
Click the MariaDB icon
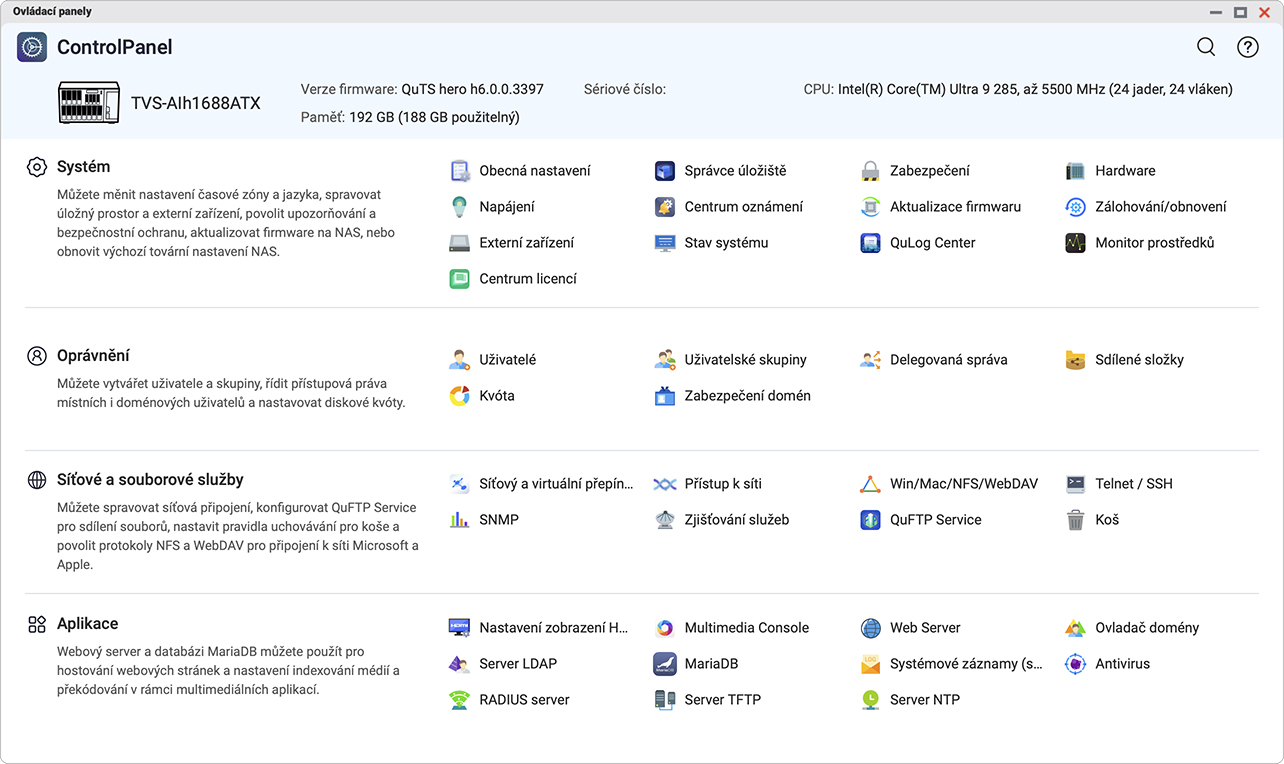click(665, 664)
